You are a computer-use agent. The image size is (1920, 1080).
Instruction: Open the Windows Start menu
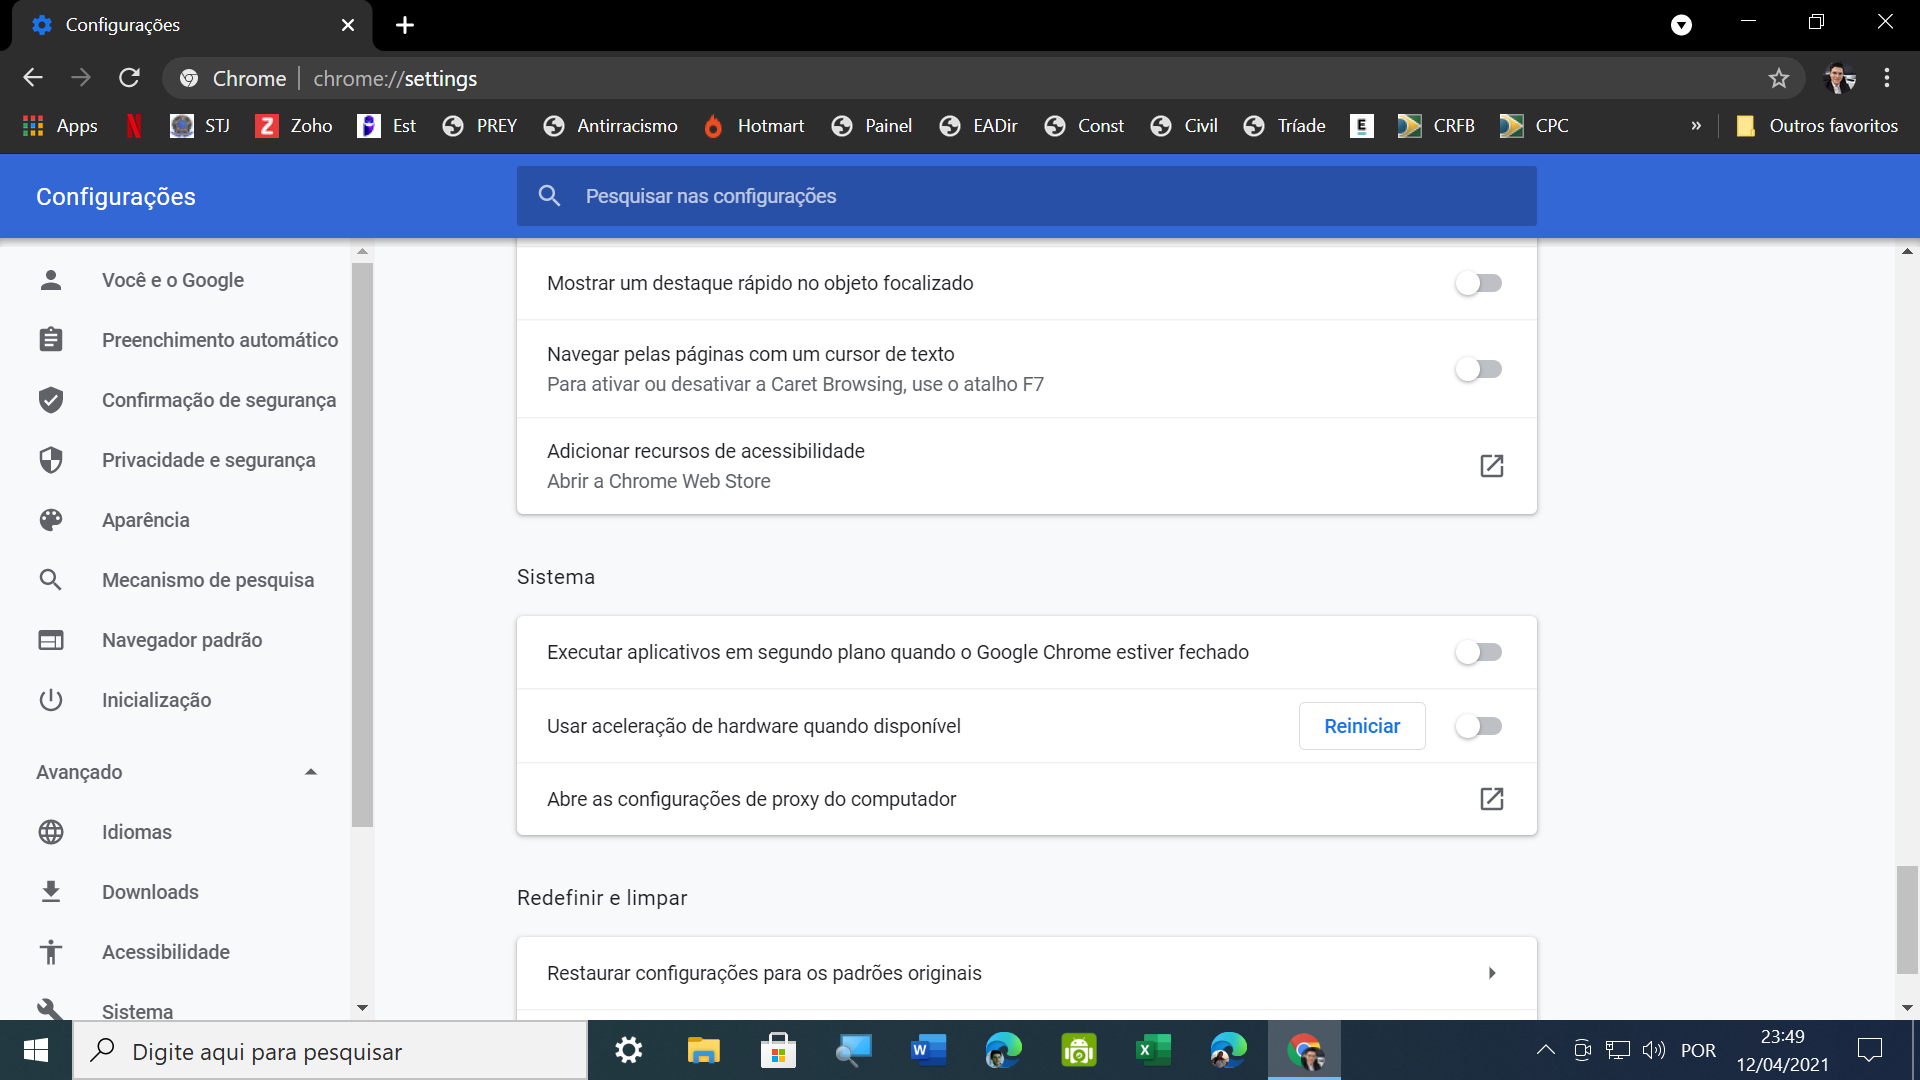36,1051
